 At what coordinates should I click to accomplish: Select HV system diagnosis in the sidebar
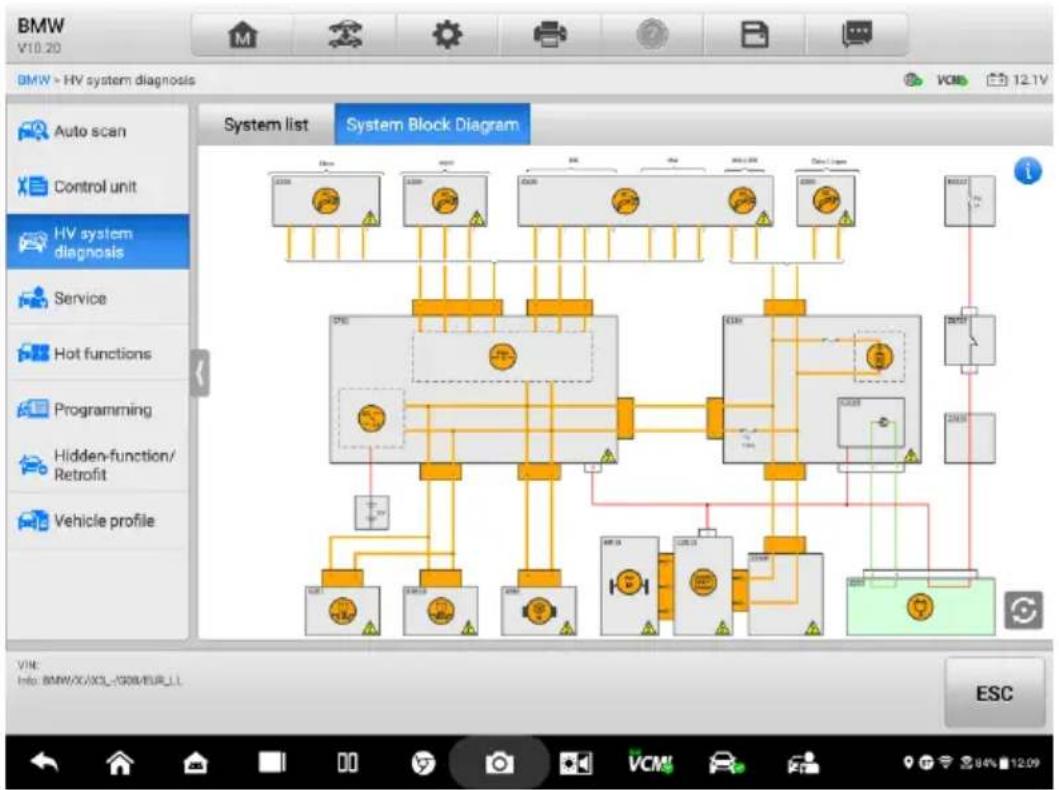pos(98,242)
